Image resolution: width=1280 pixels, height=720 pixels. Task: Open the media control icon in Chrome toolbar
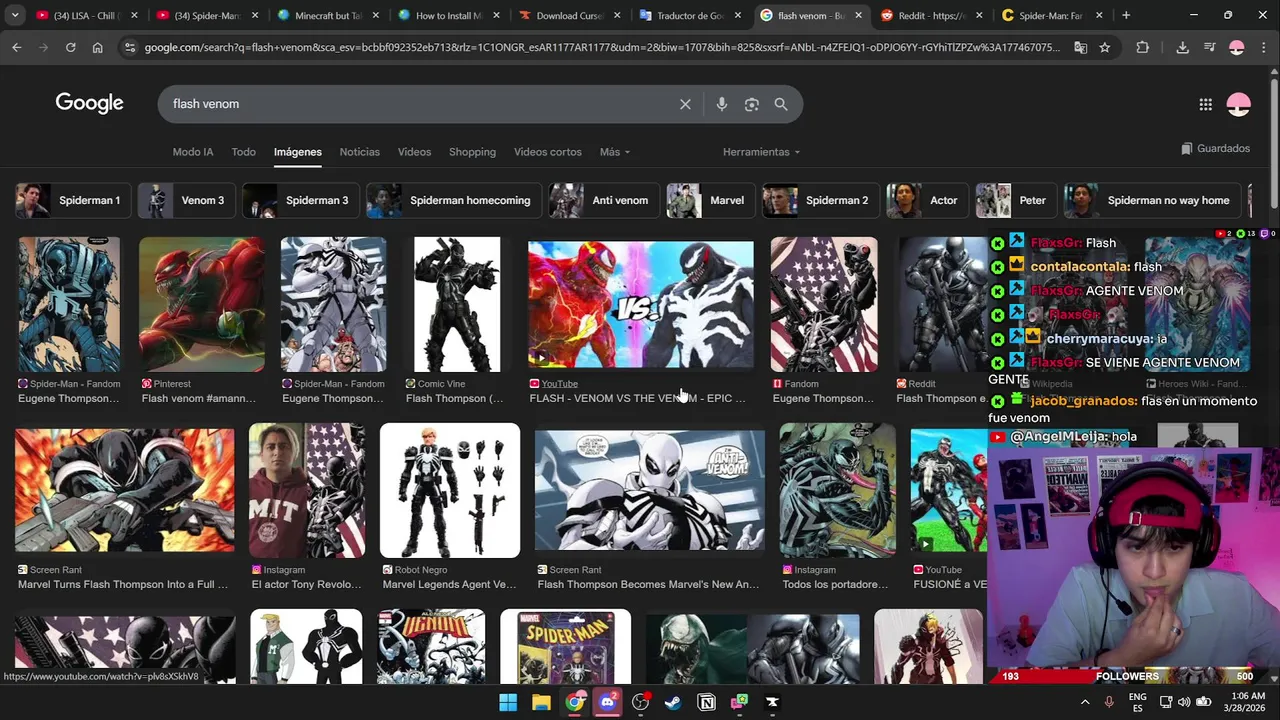pos(1209,47)
